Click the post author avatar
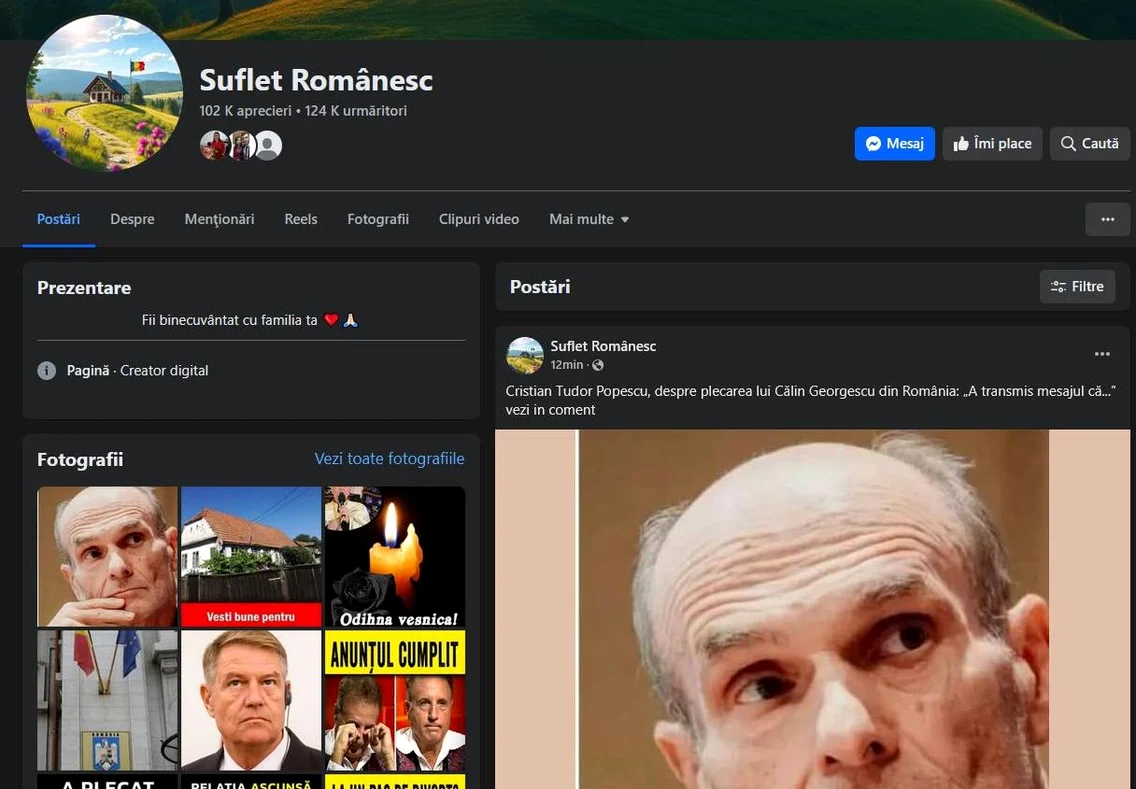 525,355
